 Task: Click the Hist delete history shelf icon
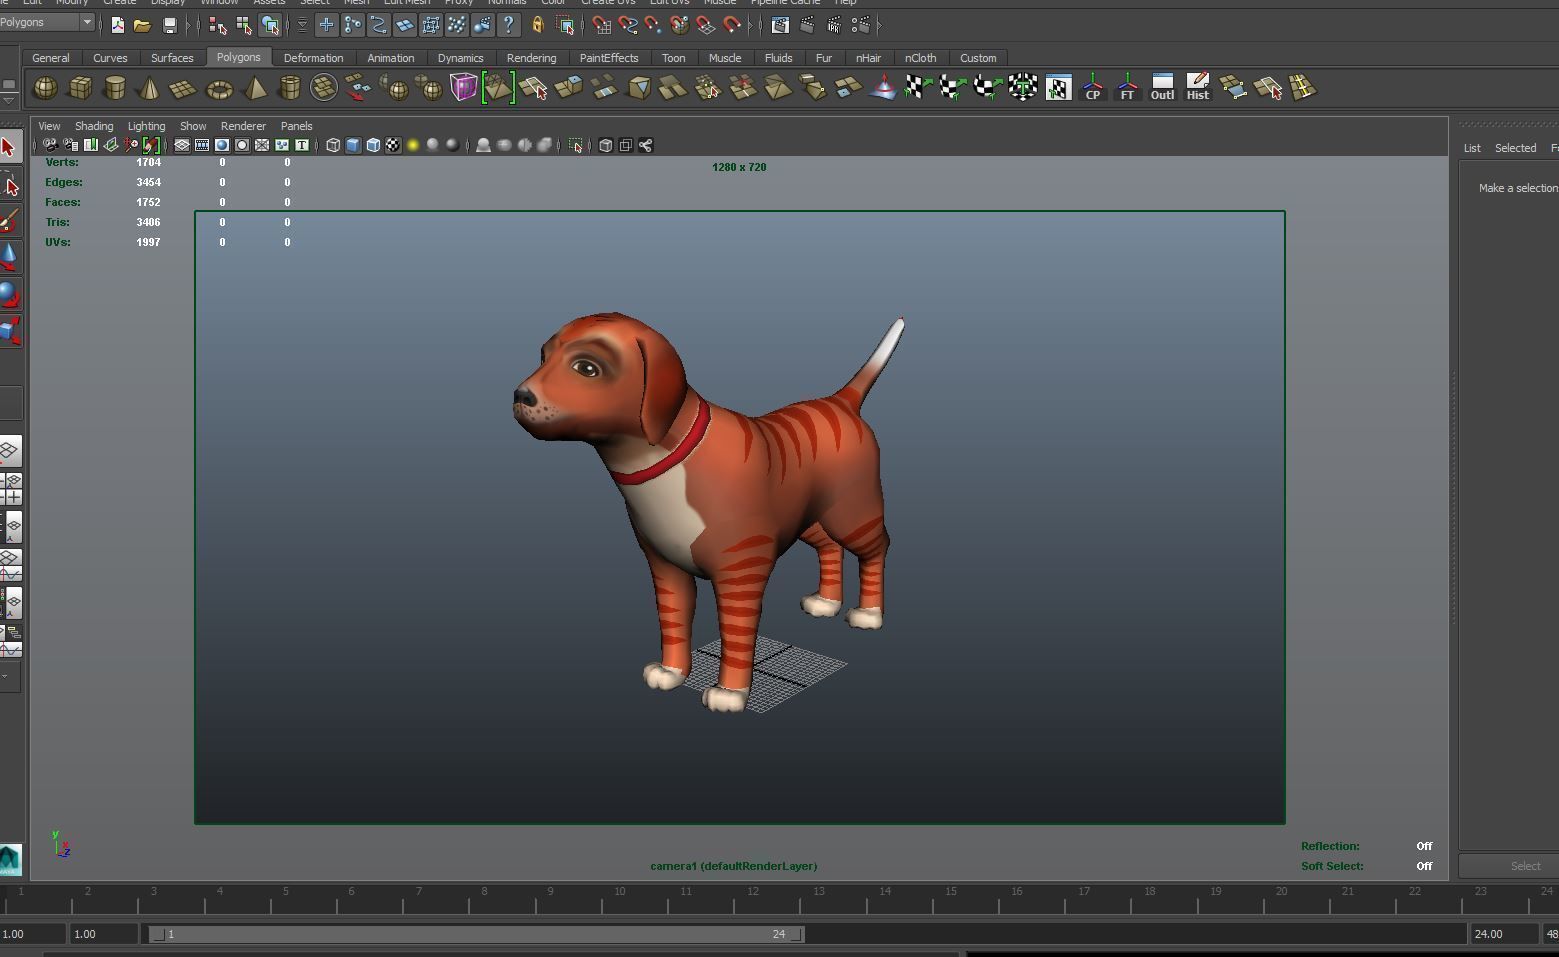click(x=1197, y=88)
